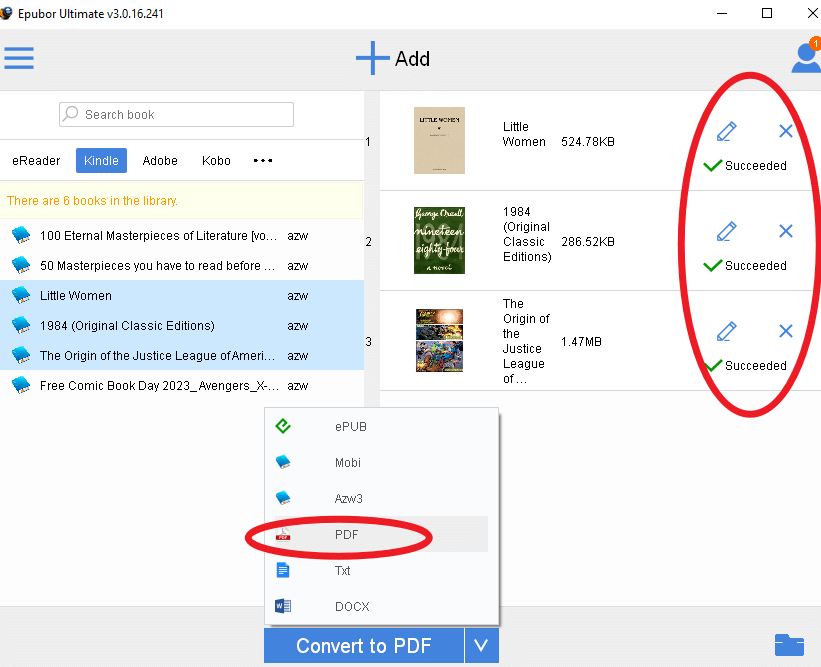The height and width of the screenshot is (667, 821).
Task: Click the Justice League title in conversion list
Action: click(526, 341)
